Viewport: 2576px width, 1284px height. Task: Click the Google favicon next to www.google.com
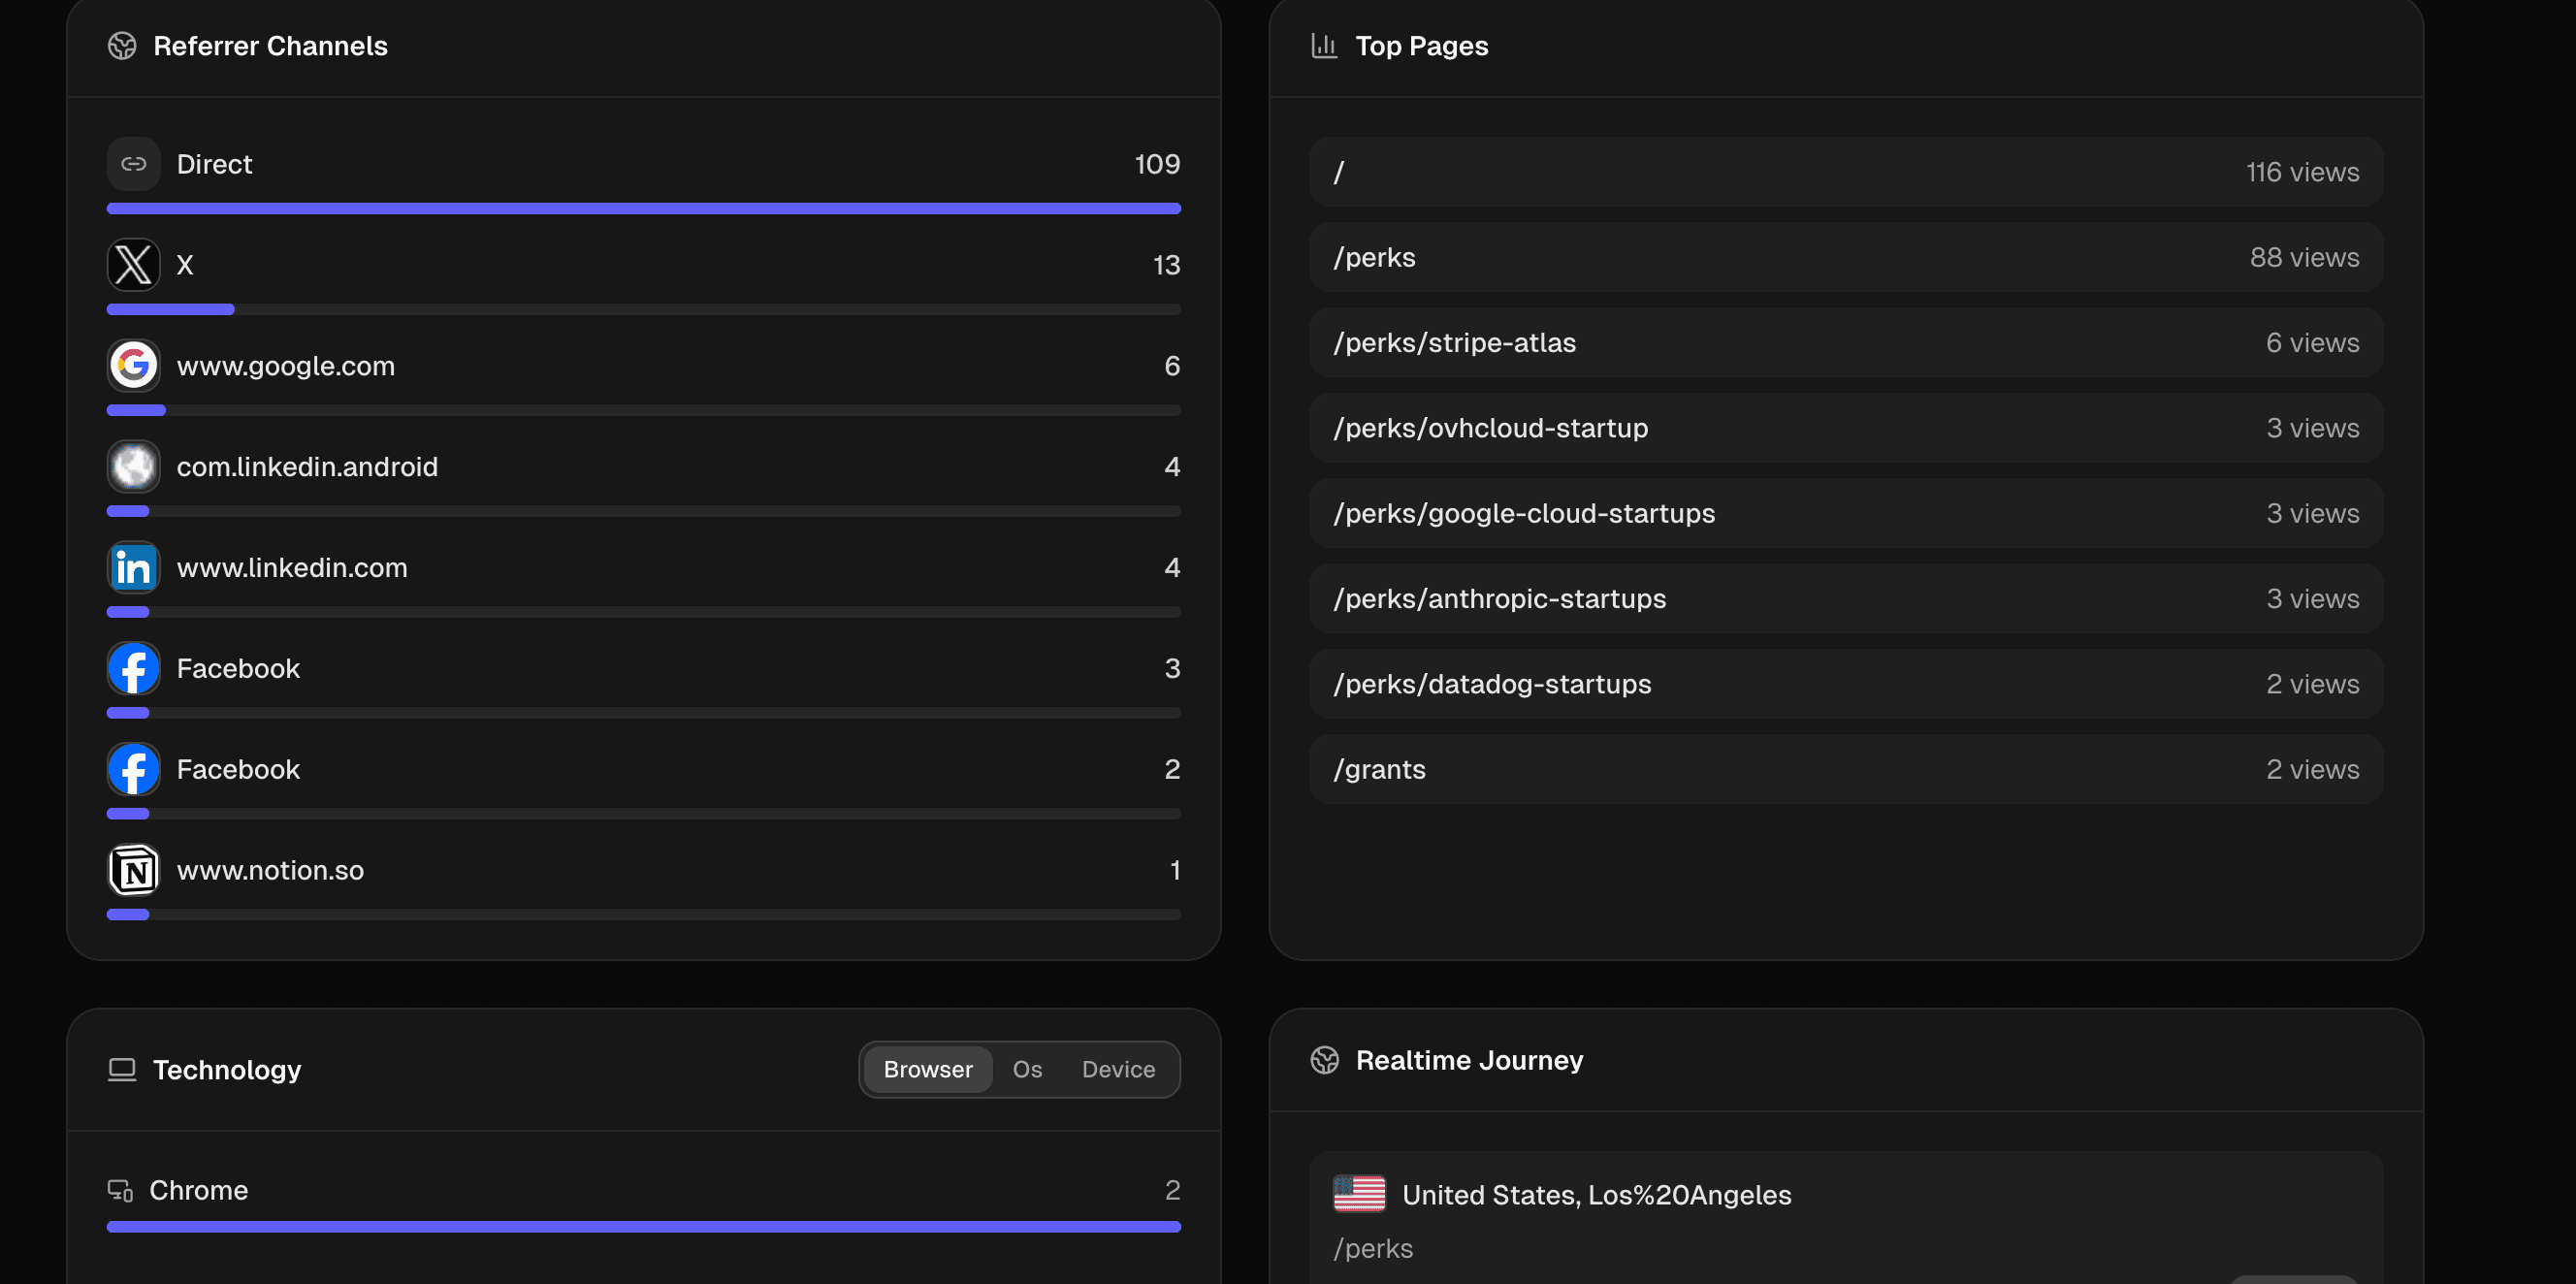pos(133,366)
